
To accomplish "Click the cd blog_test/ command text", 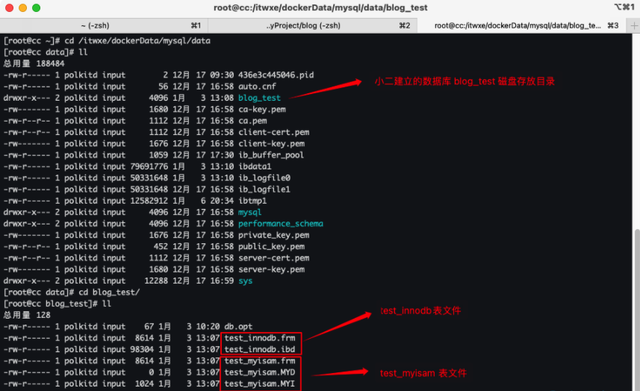I will coord(109,292).
